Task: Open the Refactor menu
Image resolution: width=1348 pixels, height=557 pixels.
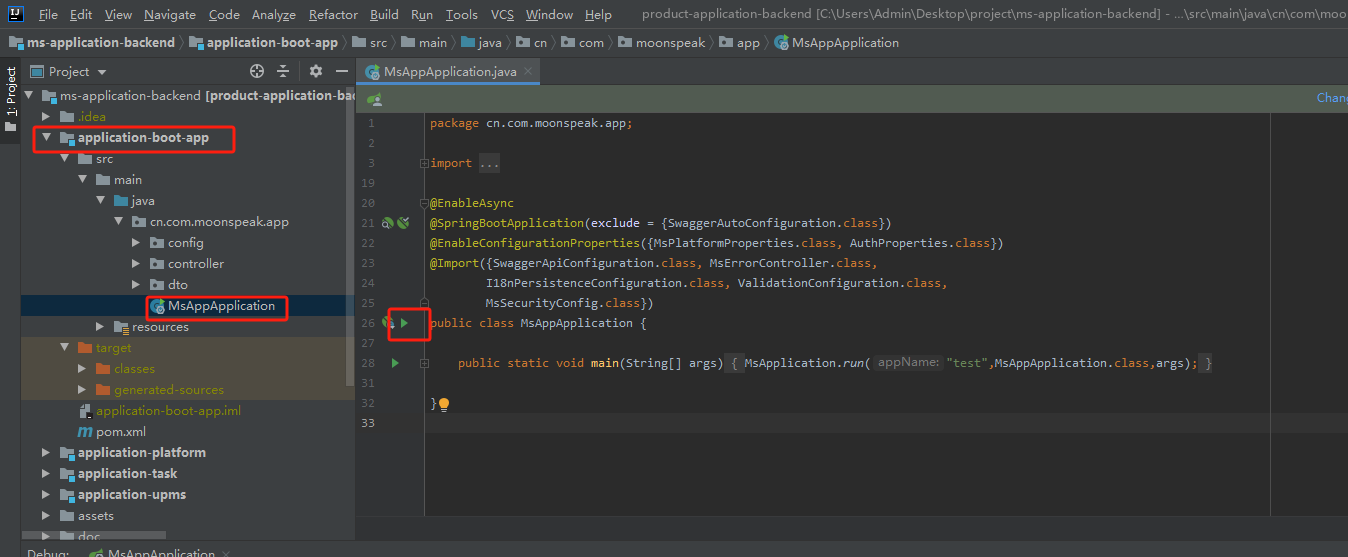Action: click(333, 15)
